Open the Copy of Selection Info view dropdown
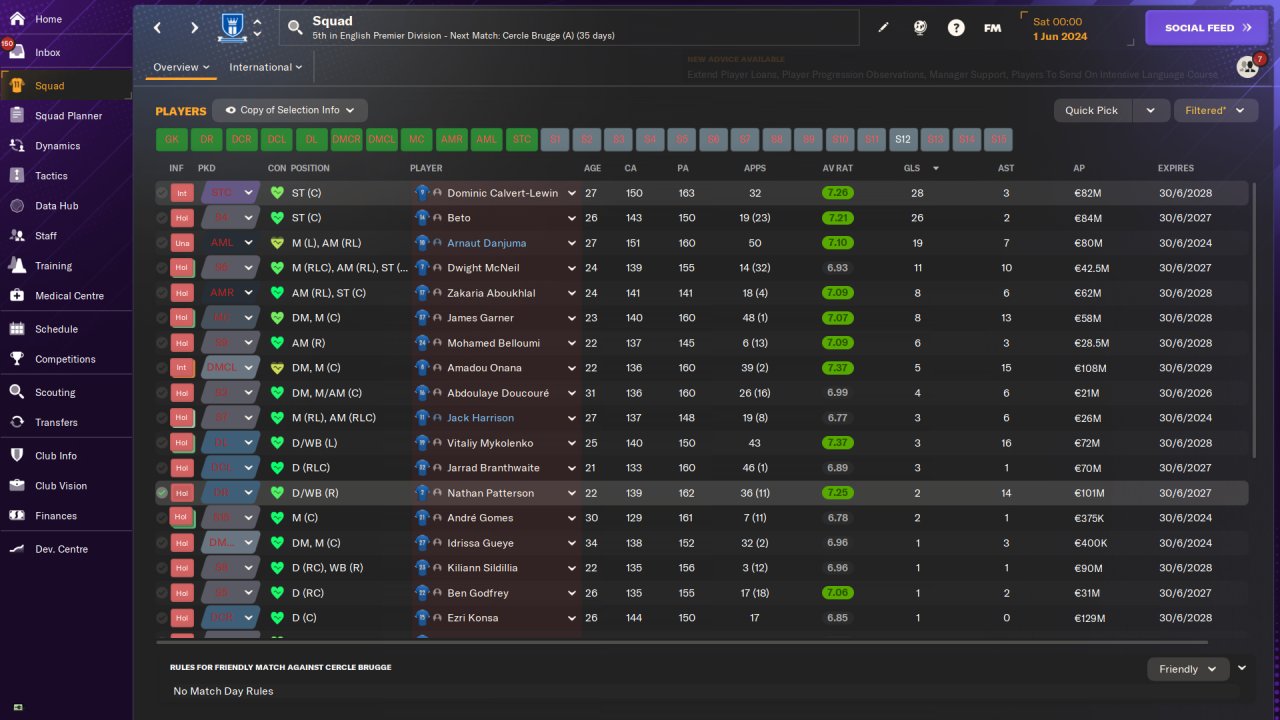1280x720 pixels. 290,110
